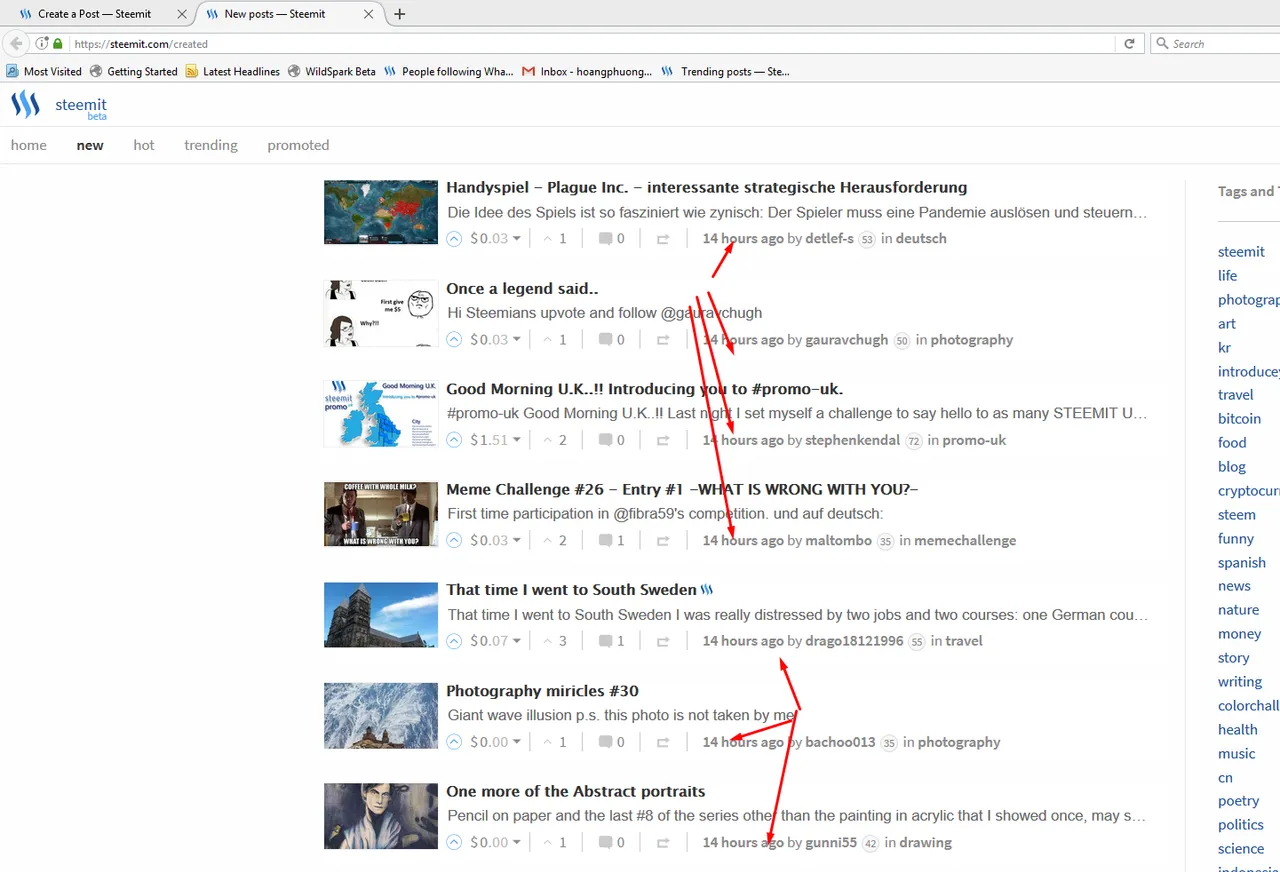The height and width of the screenshot is (872, 1280).
Task: Expand payout dropdown on Abstract portraits post
Action: [x=496, y=843]
